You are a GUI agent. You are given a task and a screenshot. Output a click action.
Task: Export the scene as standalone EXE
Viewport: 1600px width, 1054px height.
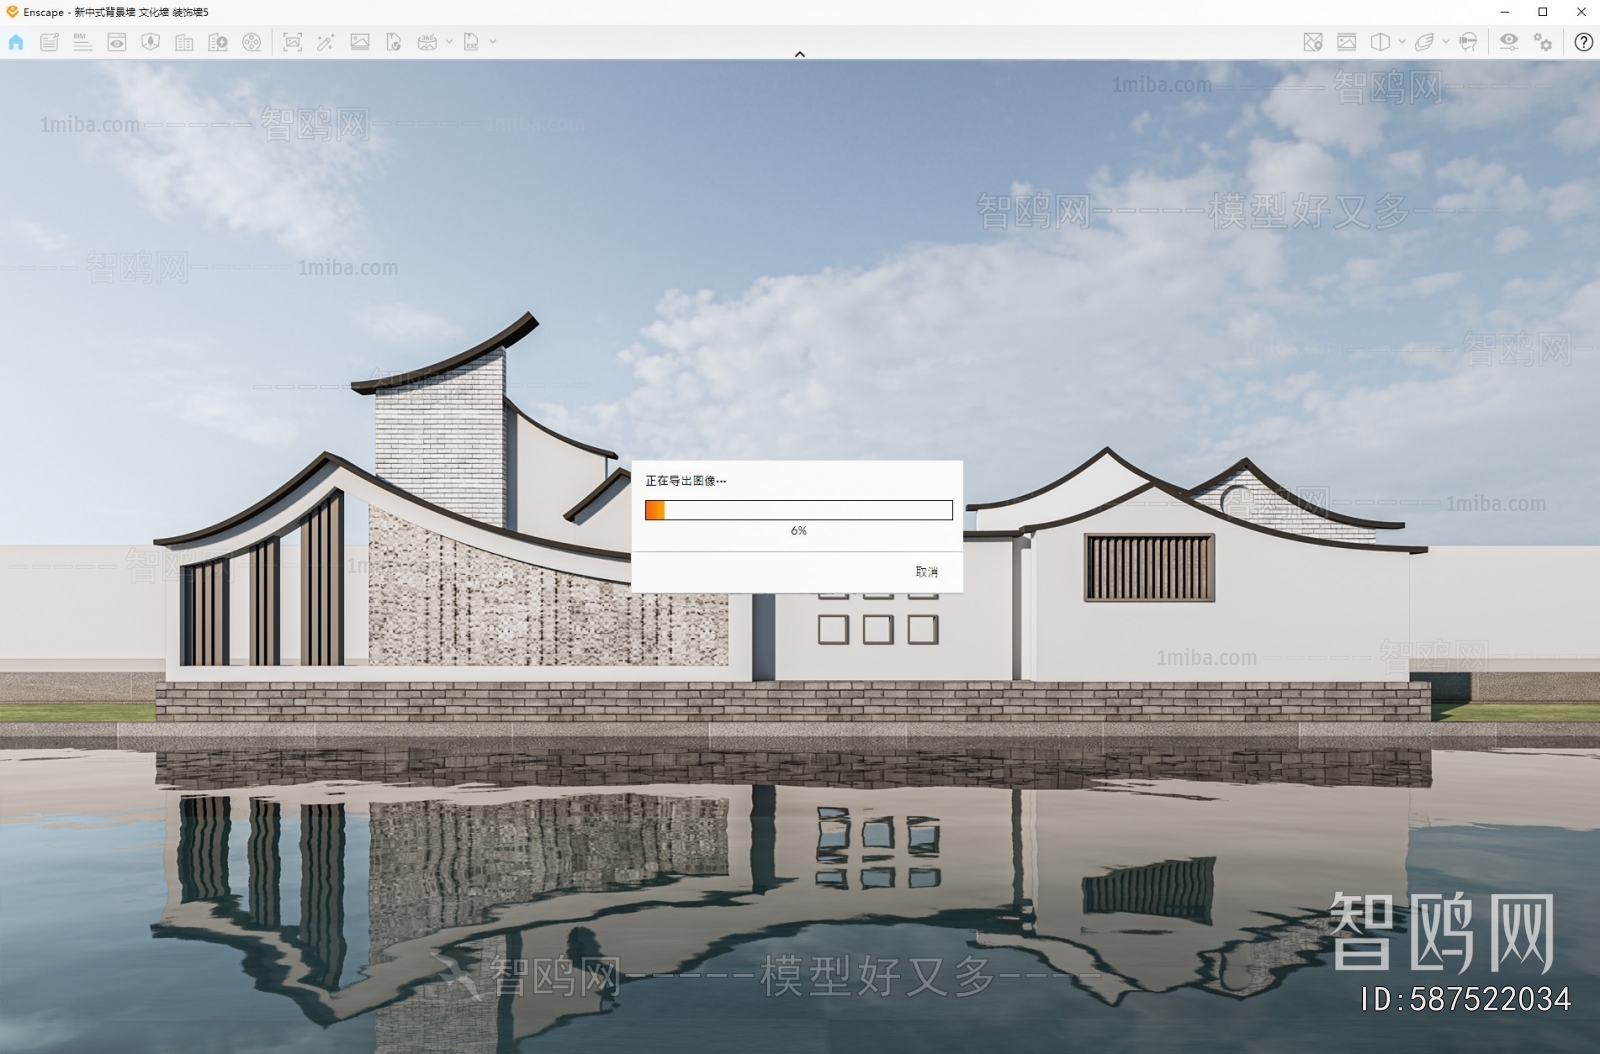point(470,42)
